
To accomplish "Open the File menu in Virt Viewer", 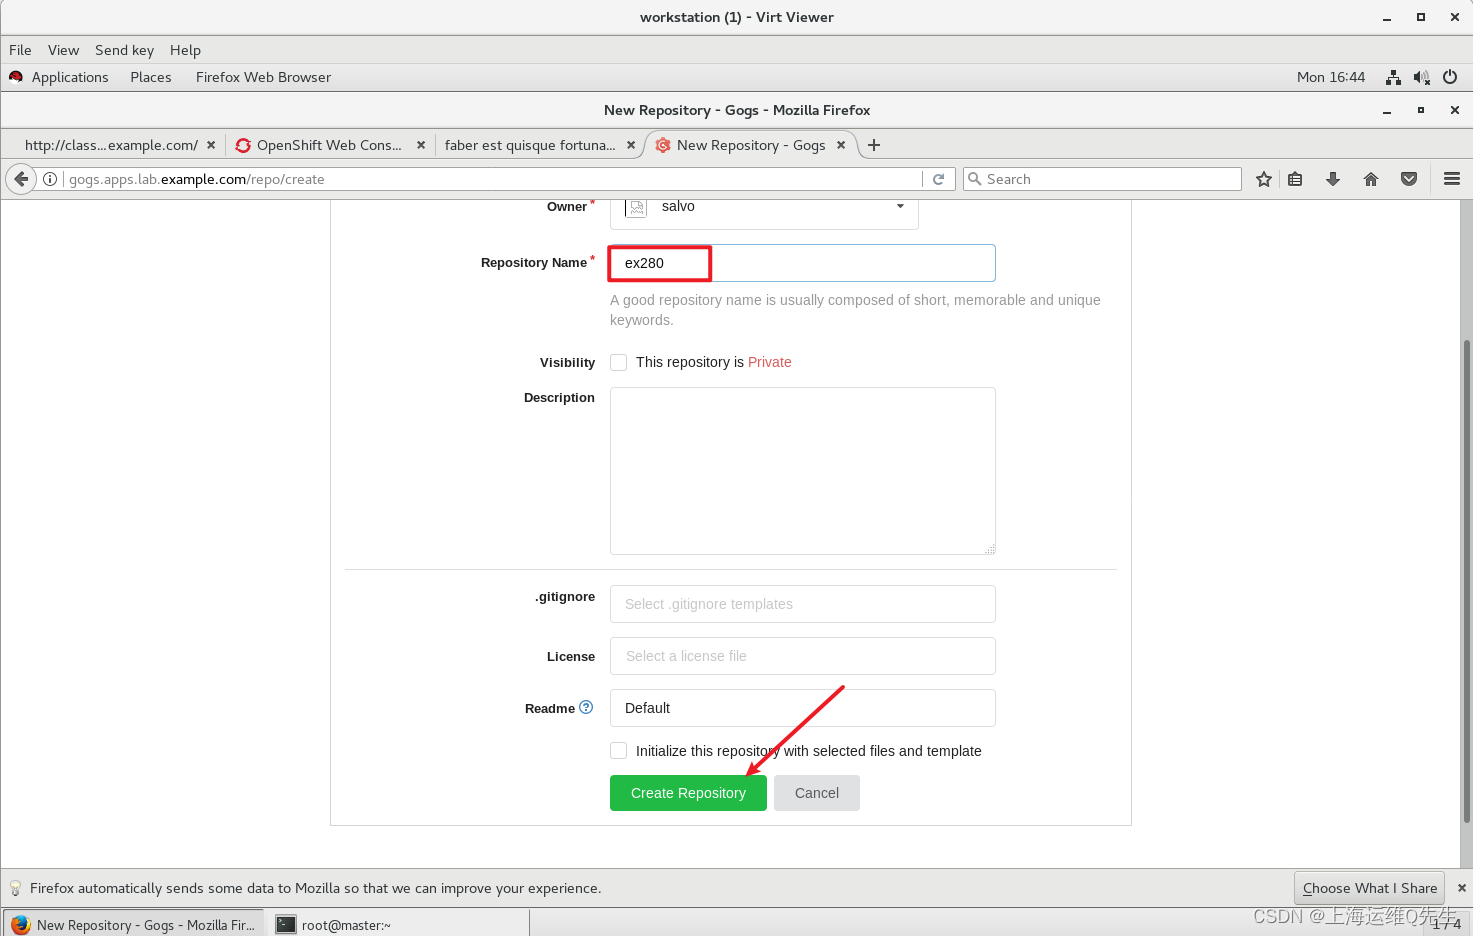I will point(20,50).
